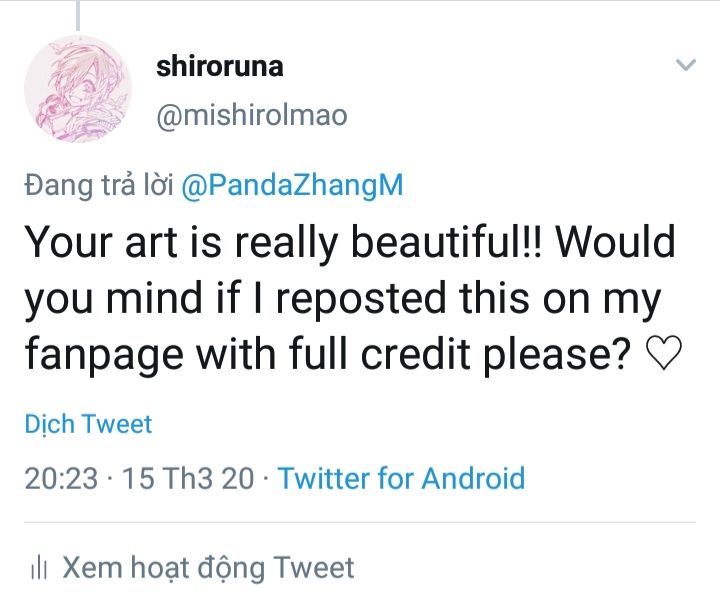
Task: Visit the @PandaZhangM mention link
Action: click(x=294, y=185)
